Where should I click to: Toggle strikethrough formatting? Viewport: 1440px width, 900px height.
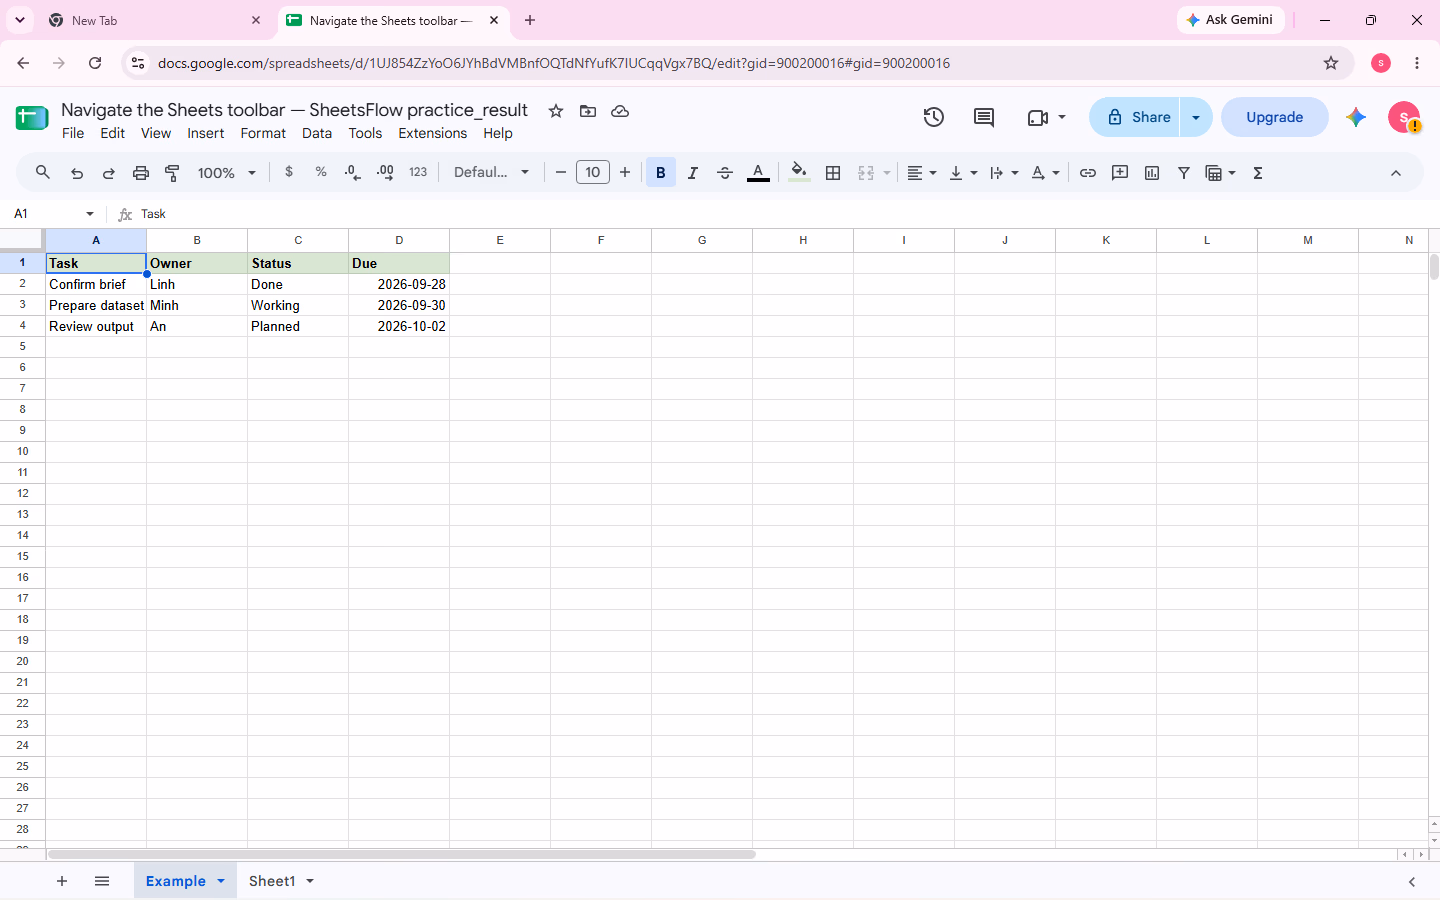point(725,173)
